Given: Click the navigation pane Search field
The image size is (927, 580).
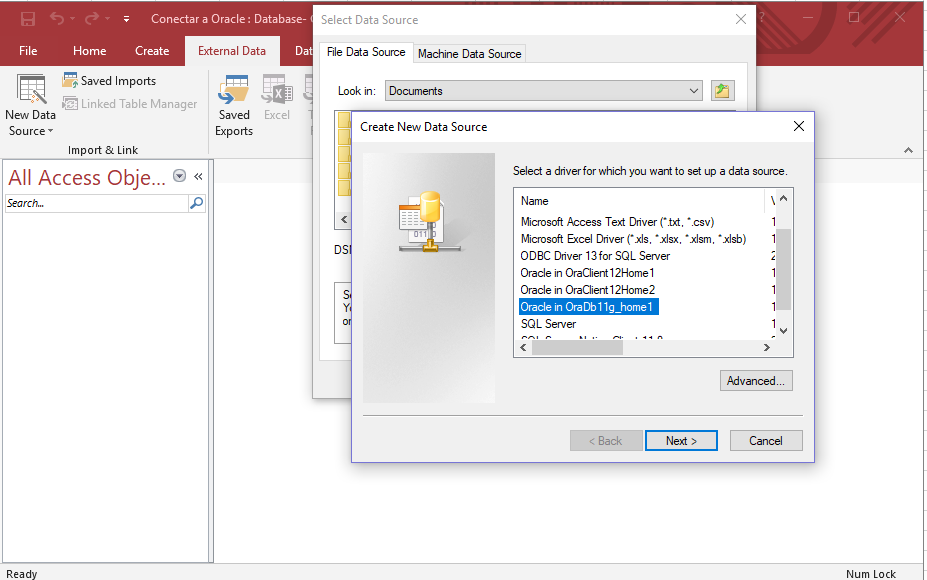Looking at the screenshot, I should tap(96, 203).
